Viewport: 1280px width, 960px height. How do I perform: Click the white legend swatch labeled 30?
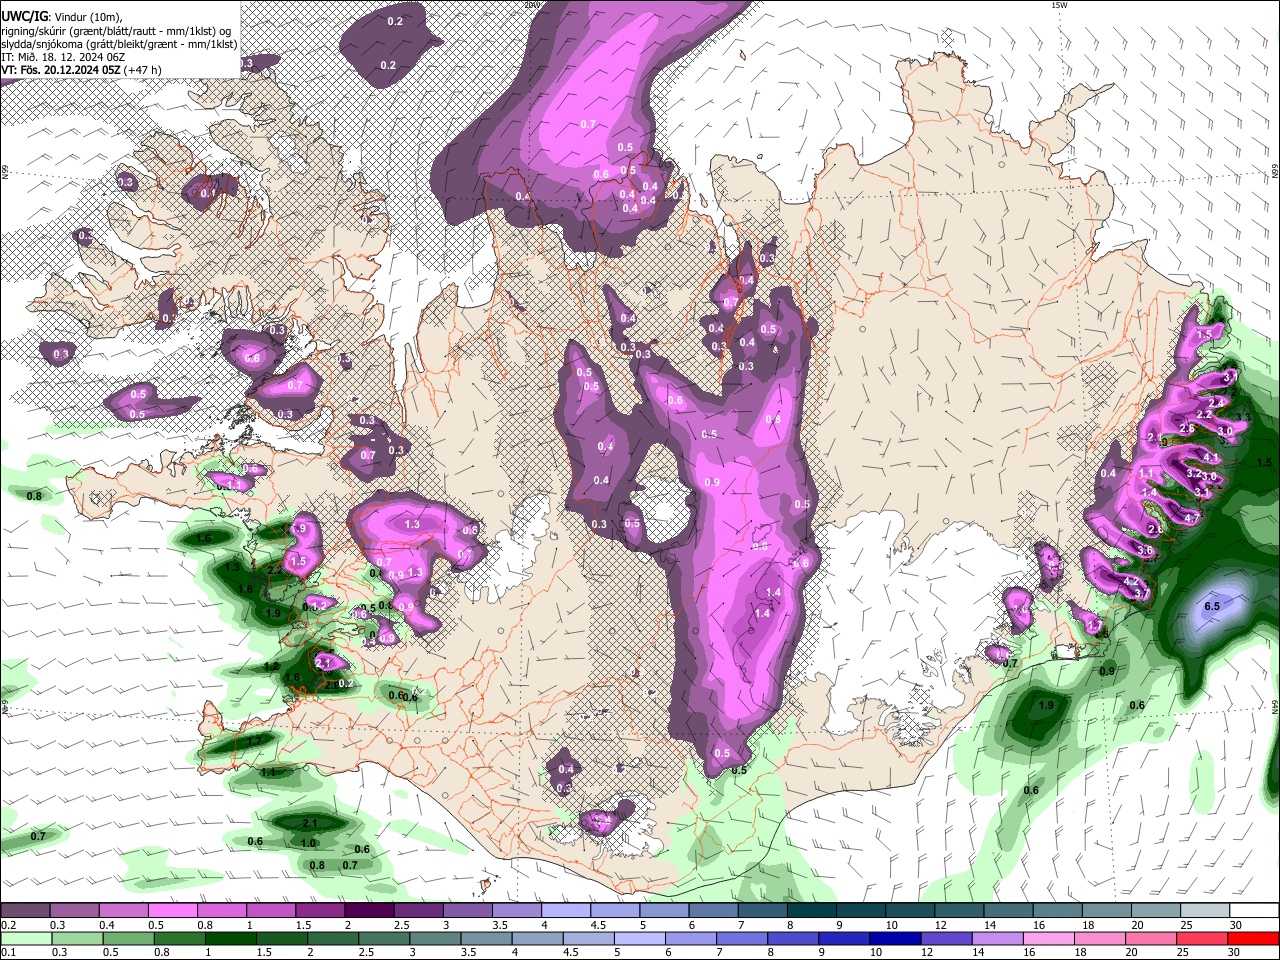point(1254,911)
